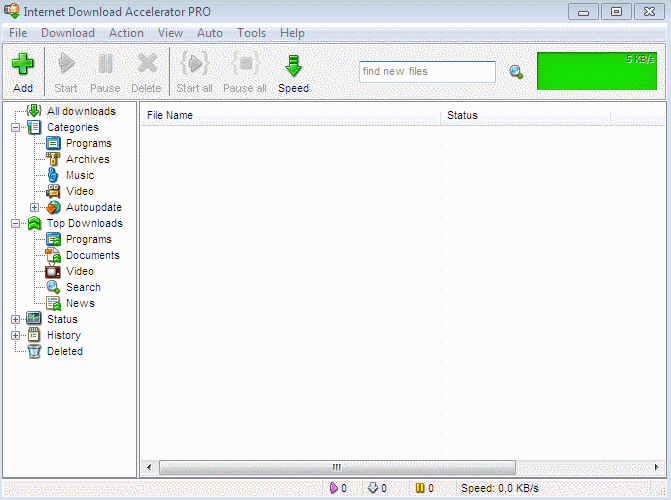The width and height of the screenshot is (671, 500).
Task: Collapse the Categories tree branch
Action: [15, 128]
